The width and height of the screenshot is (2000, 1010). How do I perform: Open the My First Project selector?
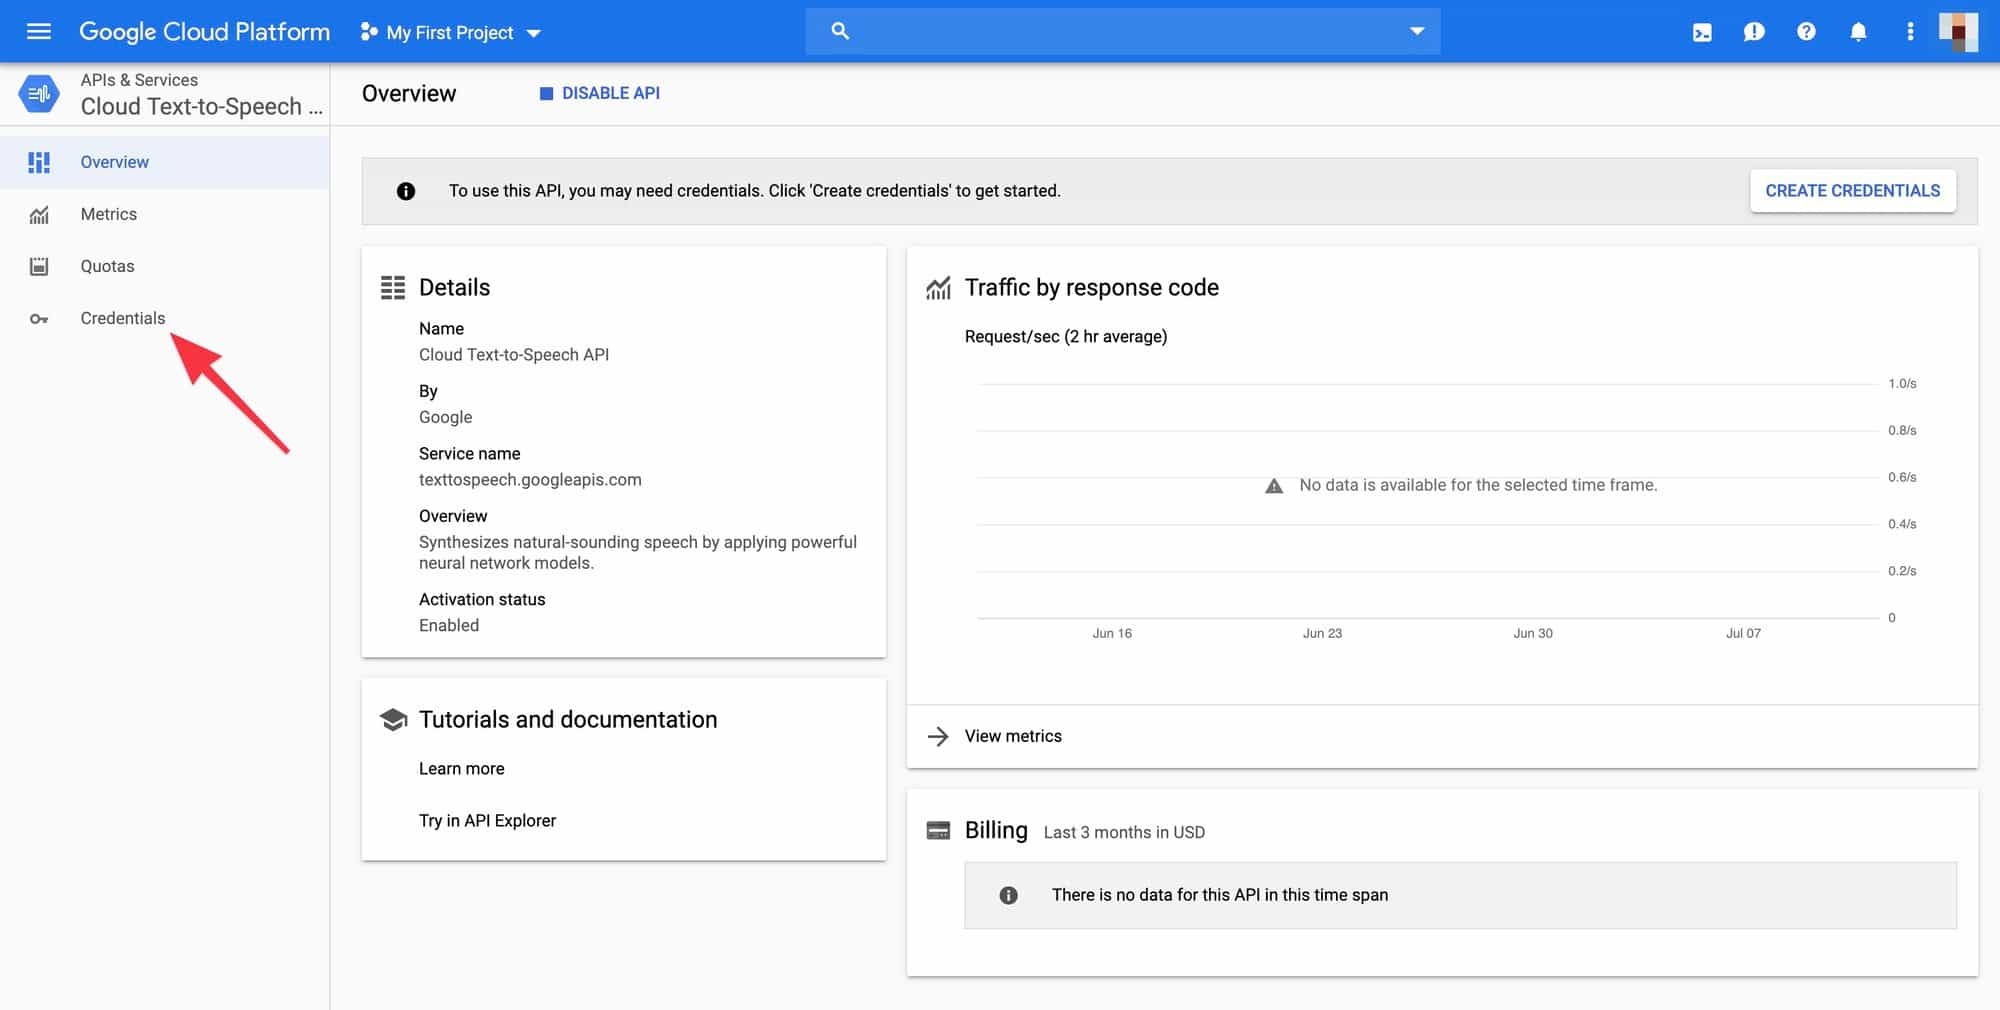coord(451,33)
